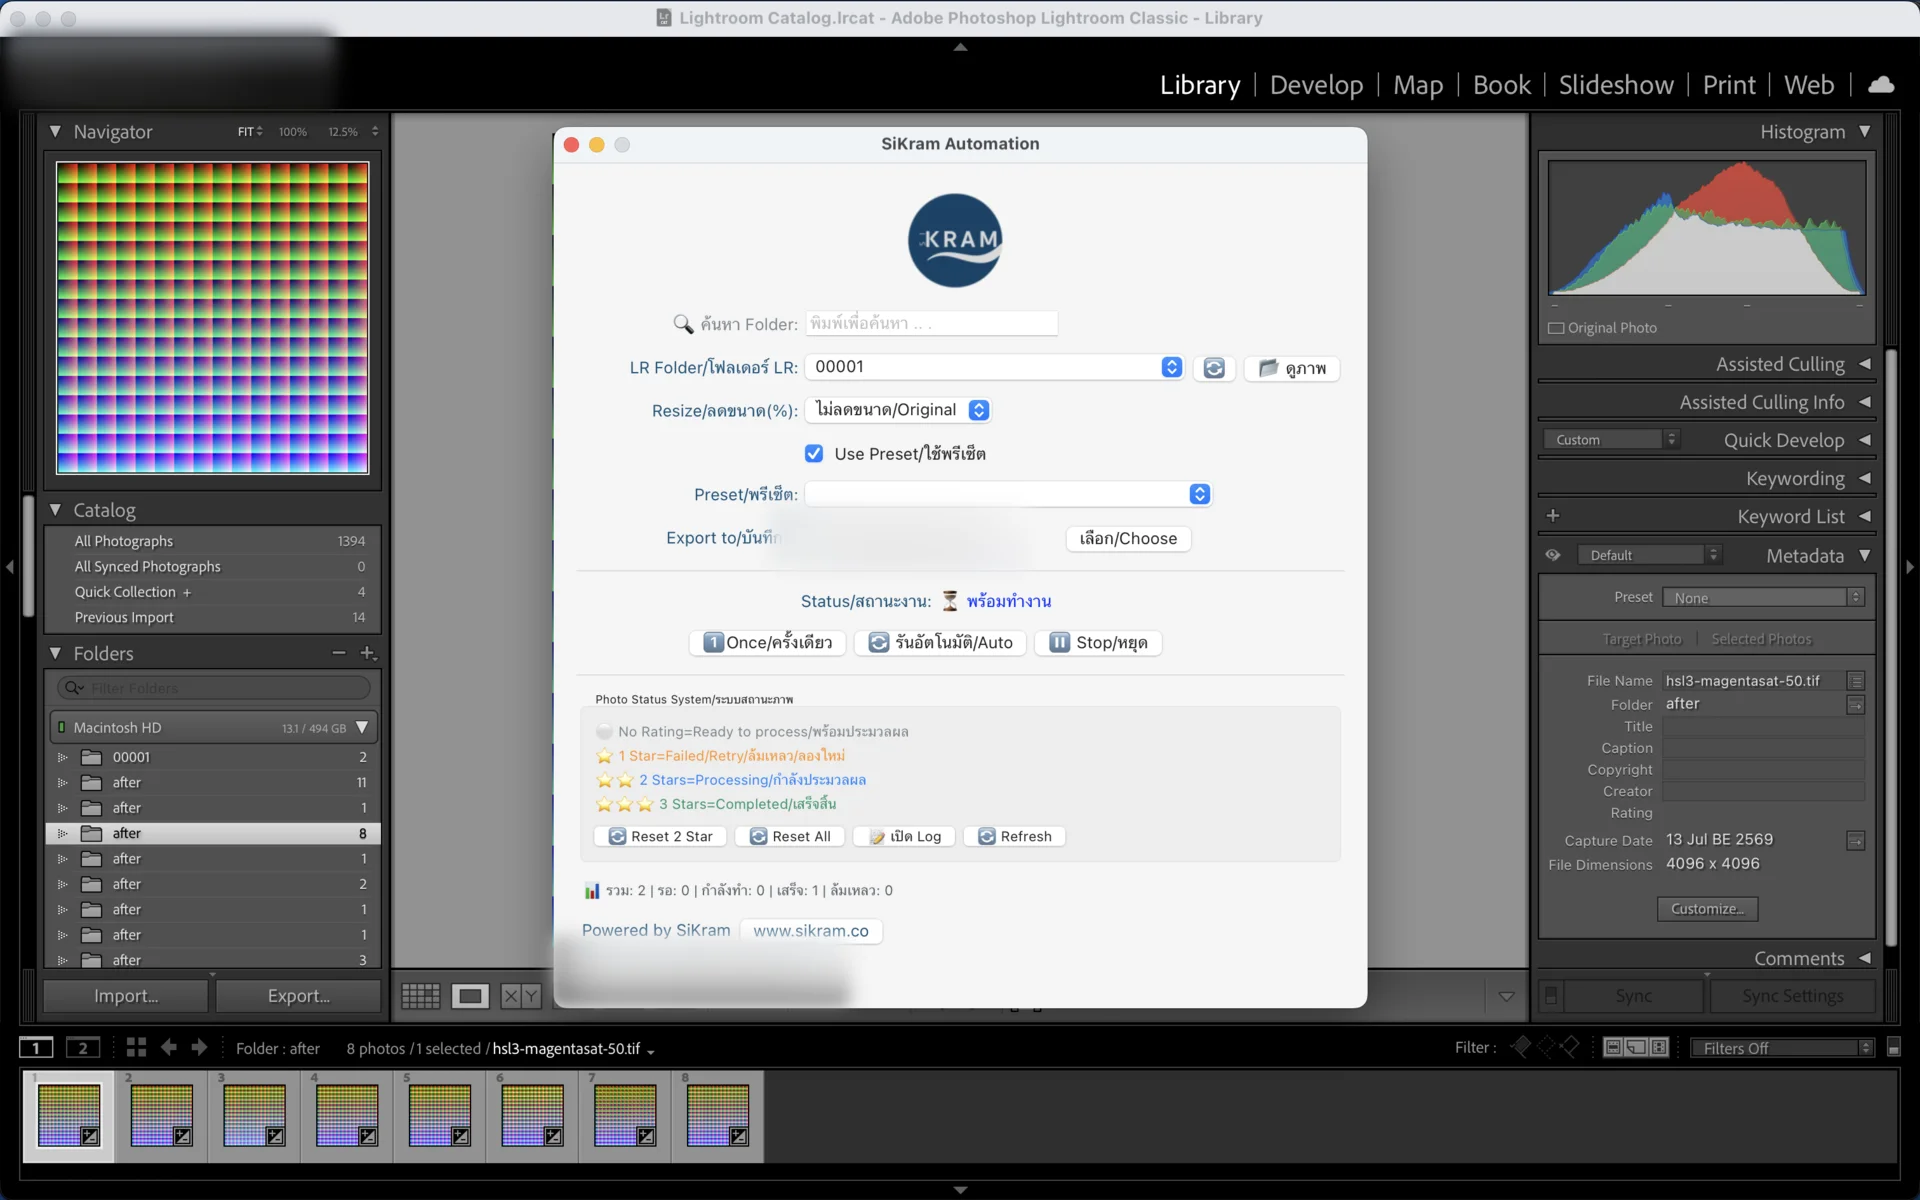Open the Preset/พรีเซ็ต dropdown
This screenshot has height=1200, width=1920.
tap(1008, 494)
